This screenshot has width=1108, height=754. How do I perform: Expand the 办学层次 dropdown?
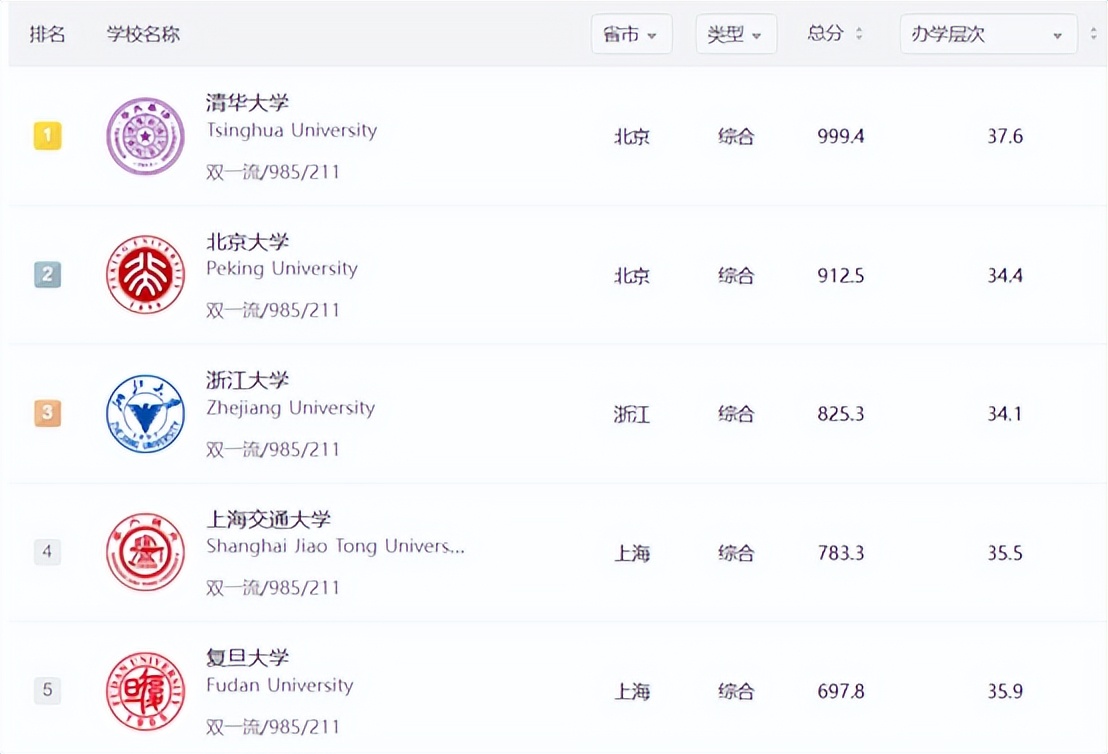click(988, 33)
